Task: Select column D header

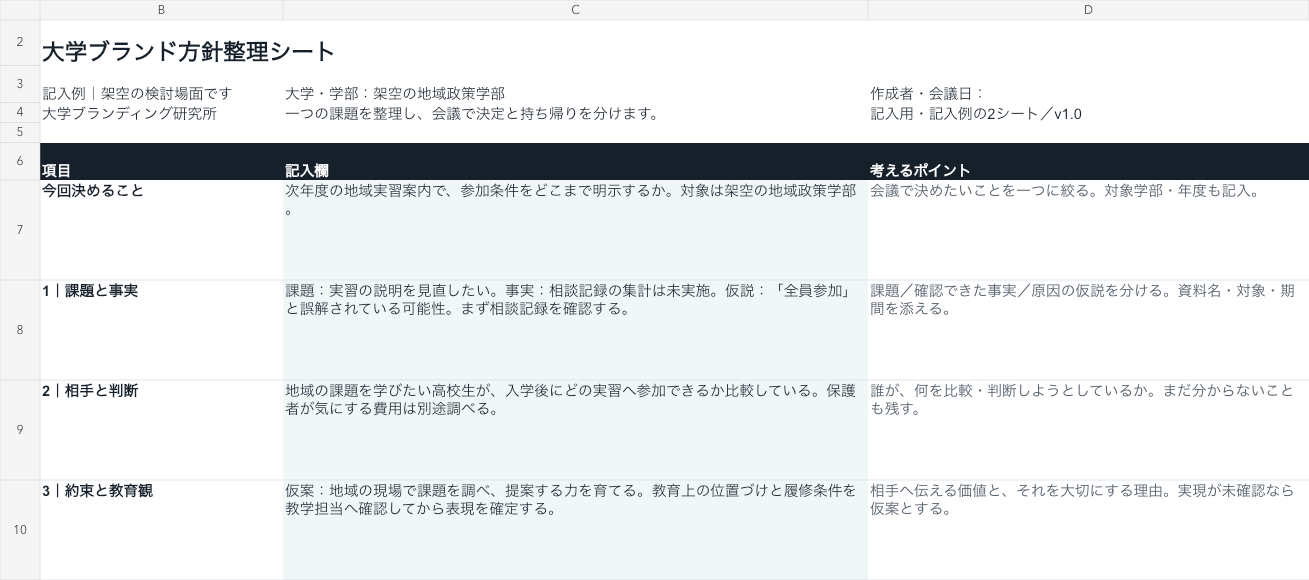Action: (1088, 10)
